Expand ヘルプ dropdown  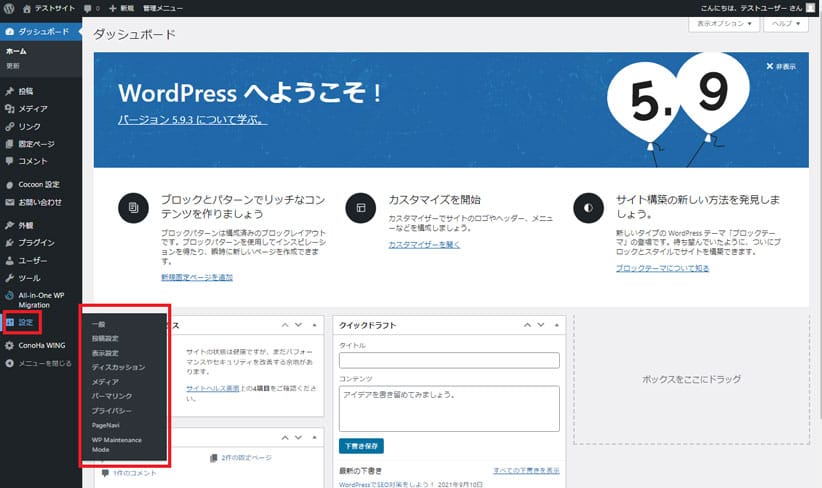[786, 24]
